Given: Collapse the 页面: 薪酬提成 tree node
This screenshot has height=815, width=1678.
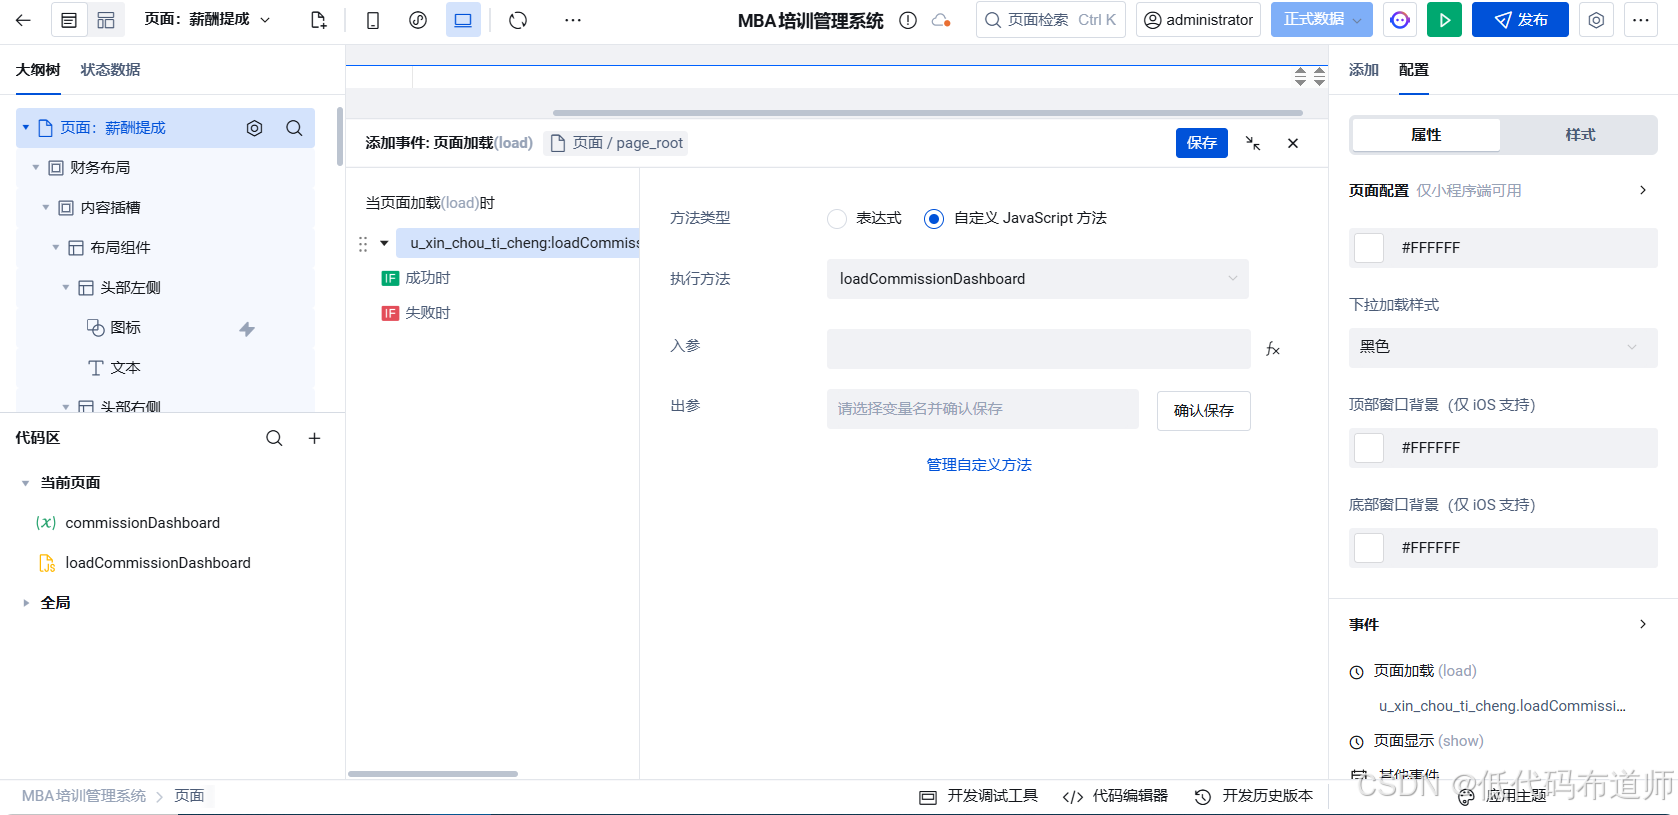Looking at the screenshot, I should (26, 128).
